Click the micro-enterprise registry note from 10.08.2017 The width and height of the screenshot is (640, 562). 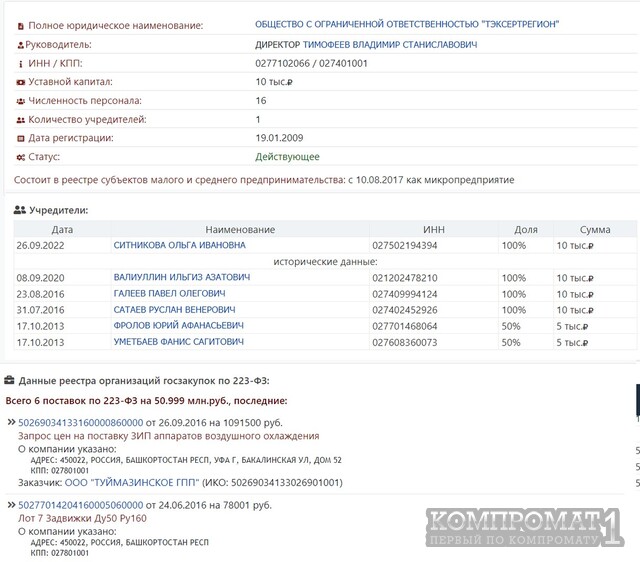coord(264,180)
